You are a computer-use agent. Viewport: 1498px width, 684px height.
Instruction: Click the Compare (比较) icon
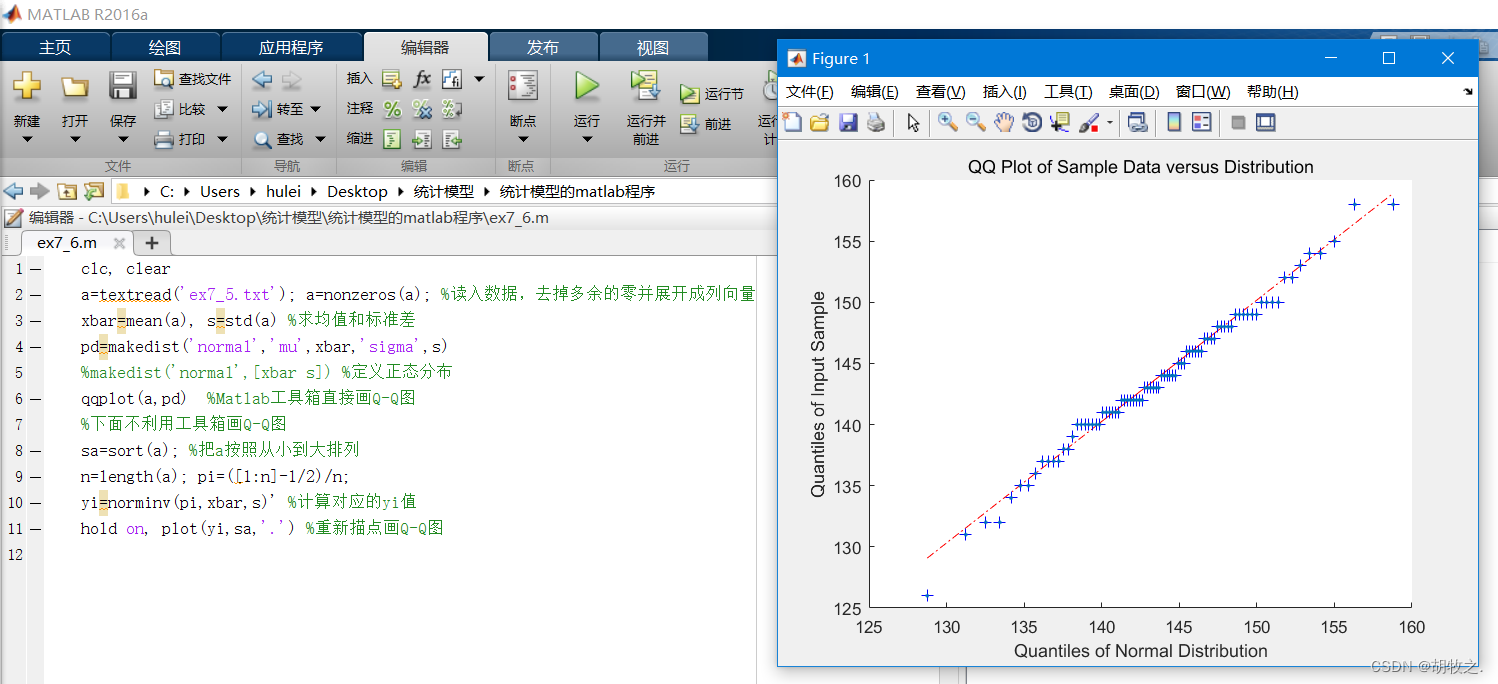(x=164, y=109)
